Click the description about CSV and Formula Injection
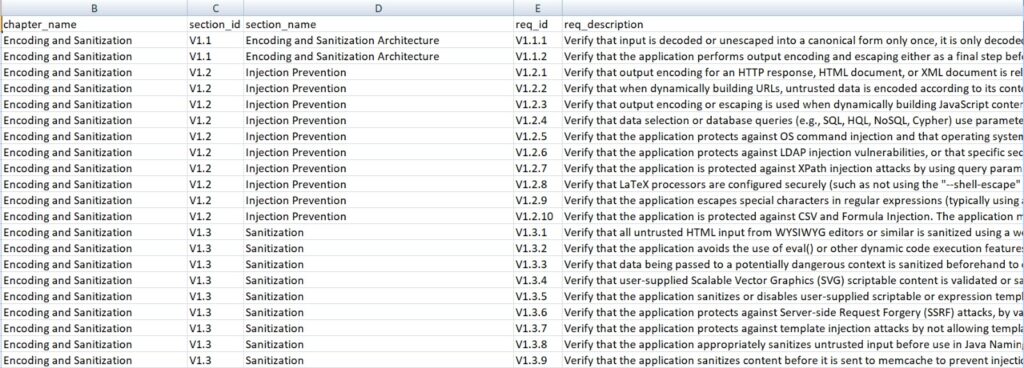Image resolution: width=1024 pixels, height=368 pixels. 793,216
